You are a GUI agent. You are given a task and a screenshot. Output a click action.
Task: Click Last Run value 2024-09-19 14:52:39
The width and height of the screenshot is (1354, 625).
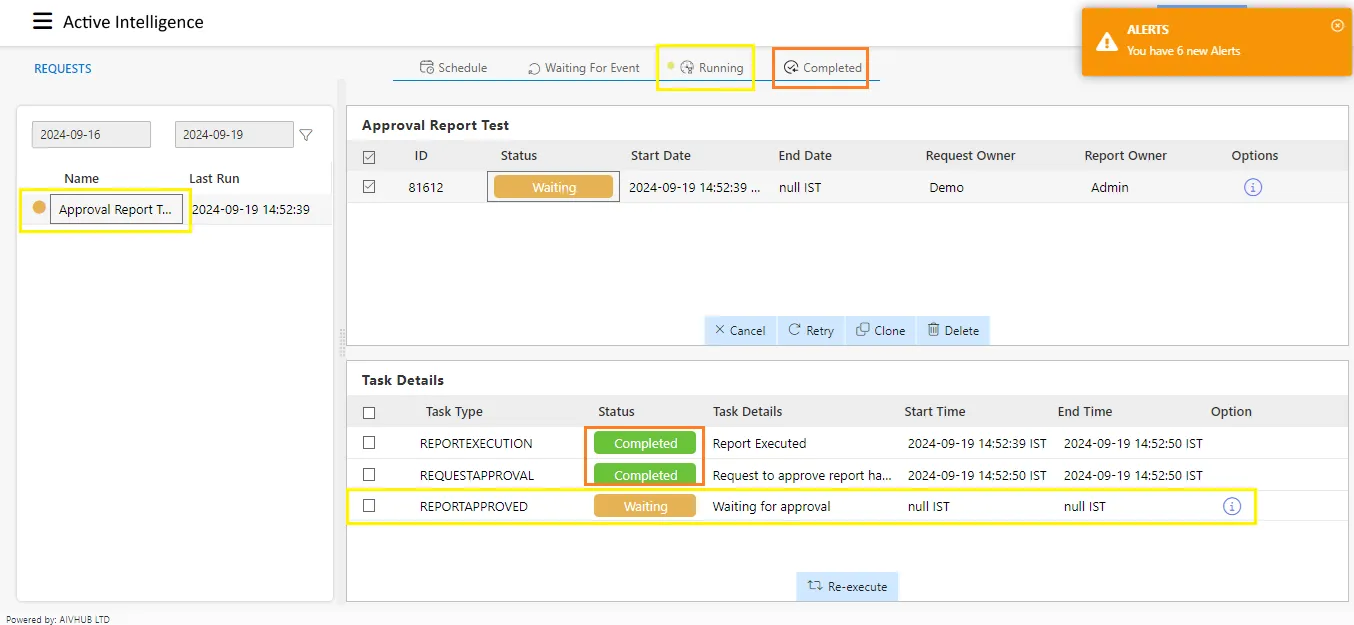coord(251,210)
